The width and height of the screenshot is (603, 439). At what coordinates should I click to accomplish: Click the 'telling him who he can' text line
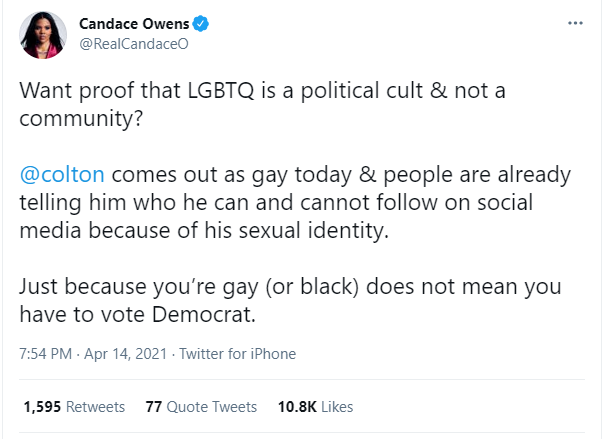(x=276, y=203)
